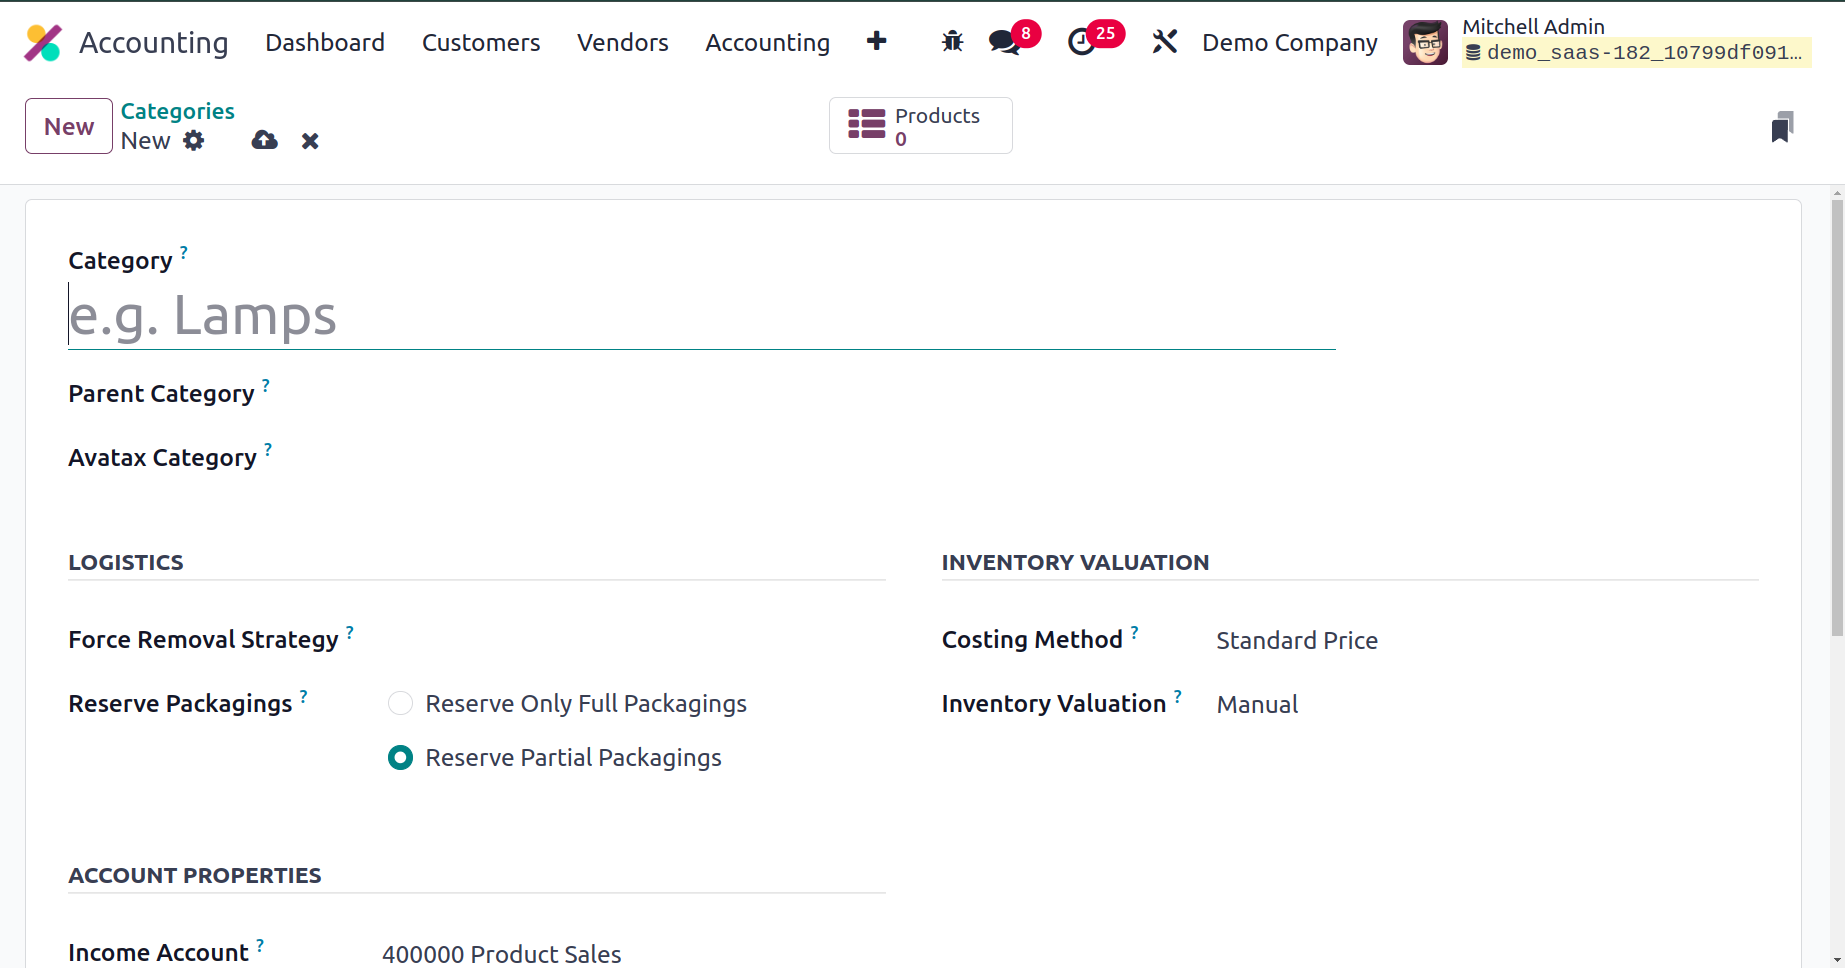
Task: Open the Customers menu
Action: pos(481,43)
